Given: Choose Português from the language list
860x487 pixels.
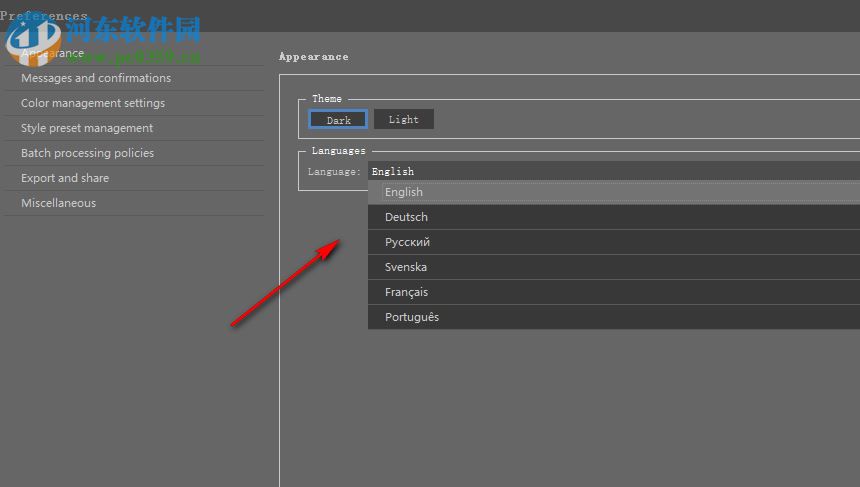Looking at the screenshot, I should pos(614,317).
